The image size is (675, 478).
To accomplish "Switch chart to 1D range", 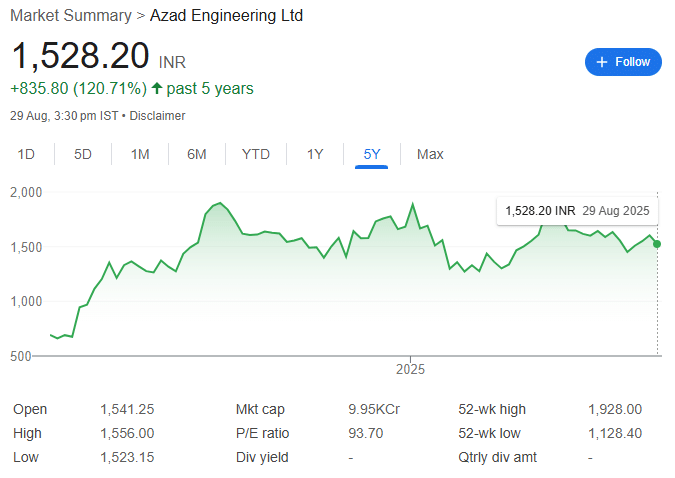I will tap(26, 154).
